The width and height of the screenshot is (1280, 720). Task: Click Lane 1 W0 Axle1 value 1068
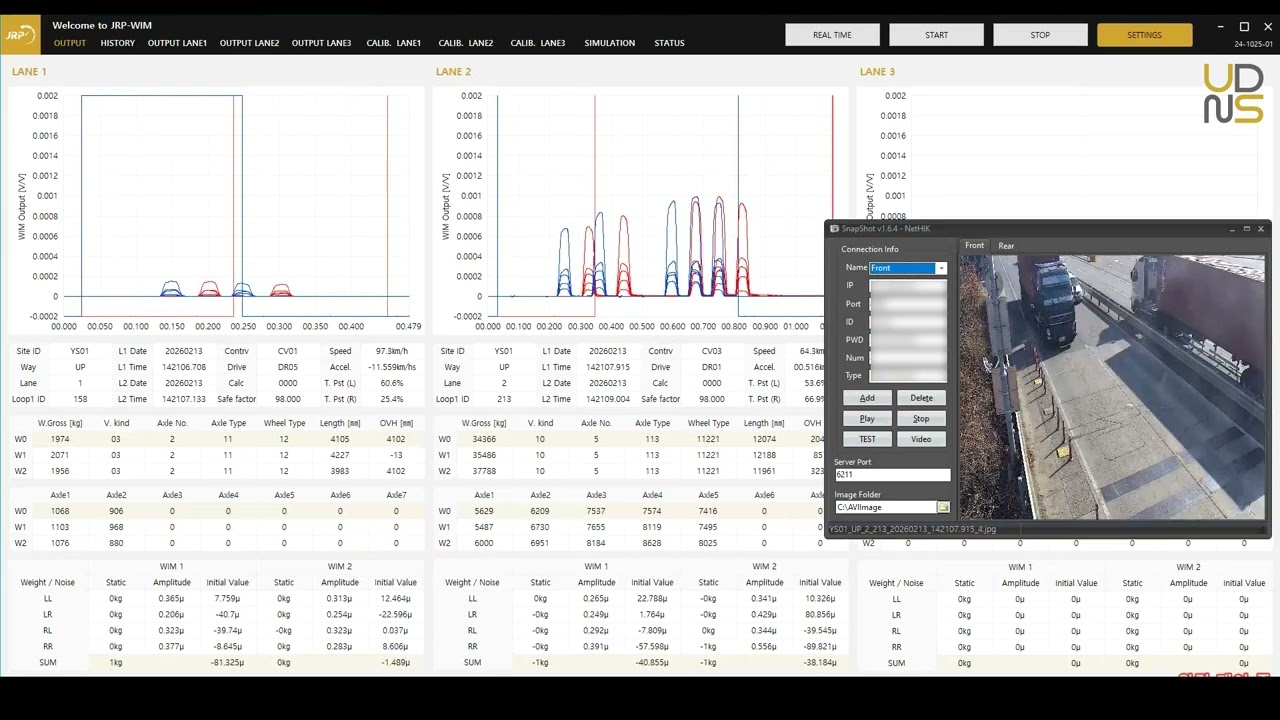tap(60, 511)
